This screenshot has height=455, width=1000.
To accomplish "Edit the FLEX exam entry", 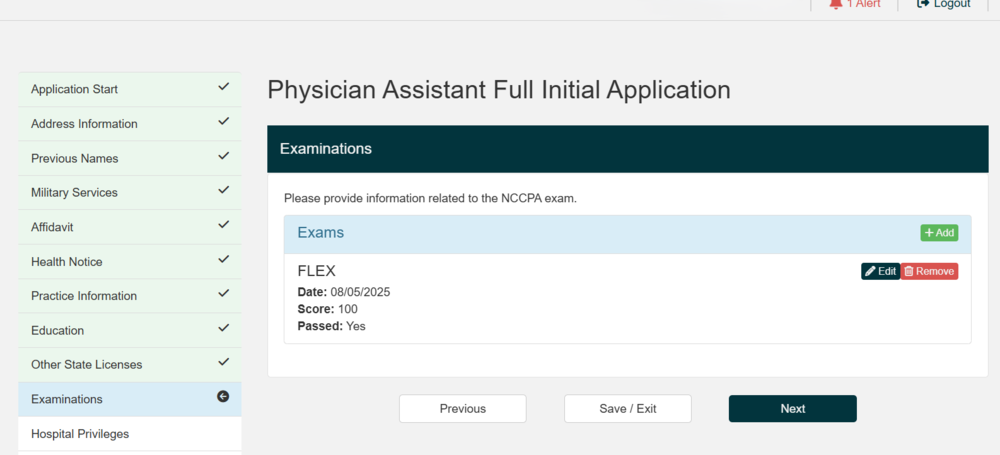I will 880,271.
